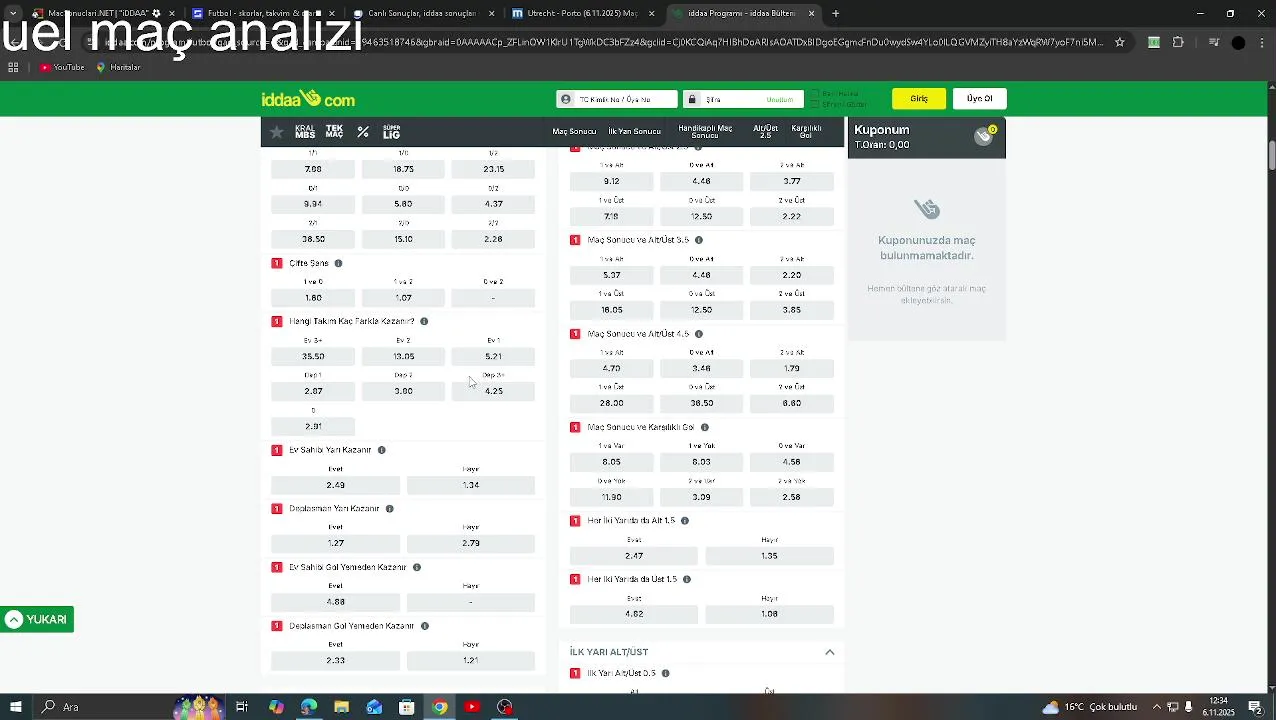
Task: Select Ev Sahibi Yarı Kazanır Evet odds 2.43
Action: (x=335, y=485)
